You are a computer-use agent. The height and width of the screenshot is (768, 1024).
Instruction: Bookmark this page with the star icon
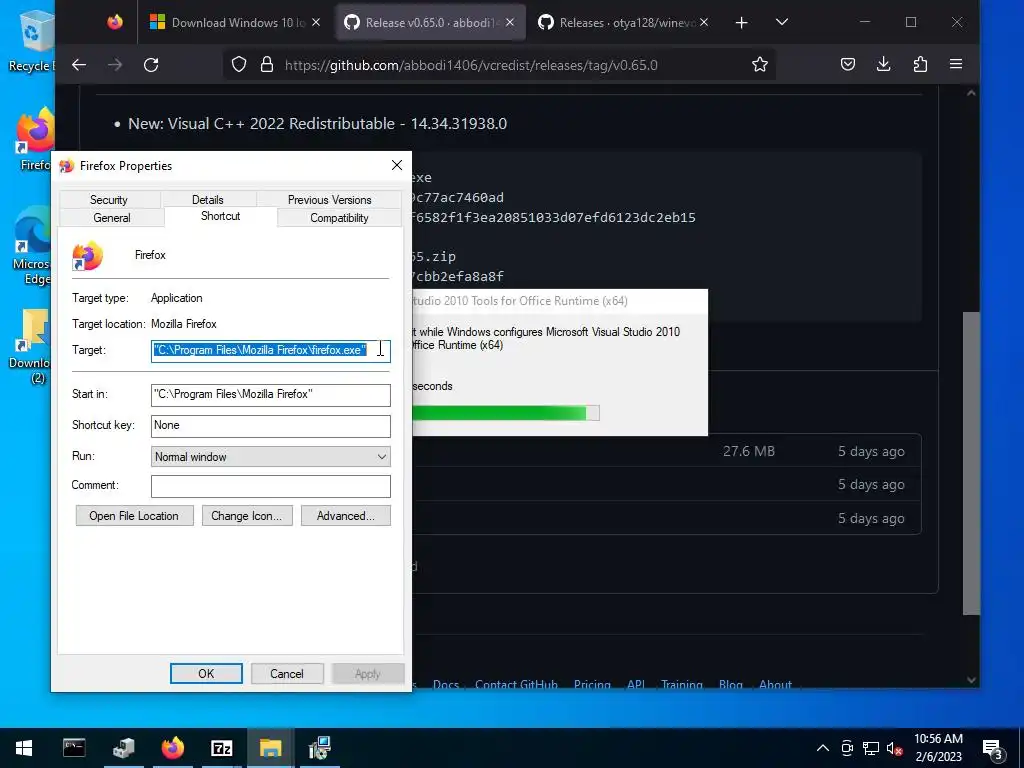(x=760, y=65)
